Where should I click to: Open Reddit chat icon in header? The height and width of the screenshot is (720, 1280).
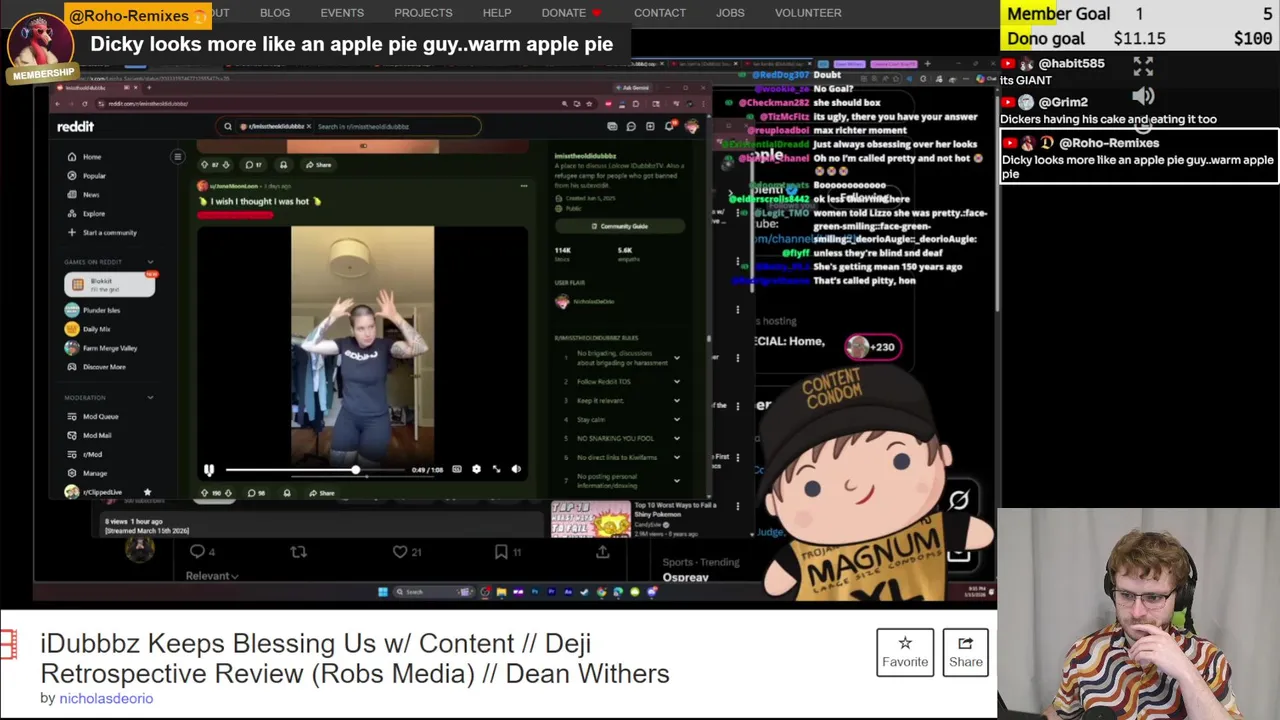pyautogui.click(x=631, y=127)
